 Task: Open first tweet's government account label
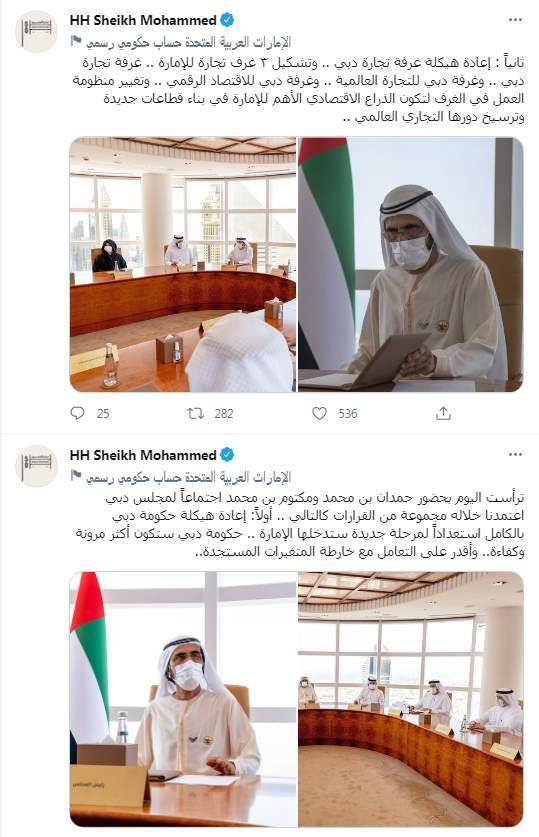tap(188, 42)
